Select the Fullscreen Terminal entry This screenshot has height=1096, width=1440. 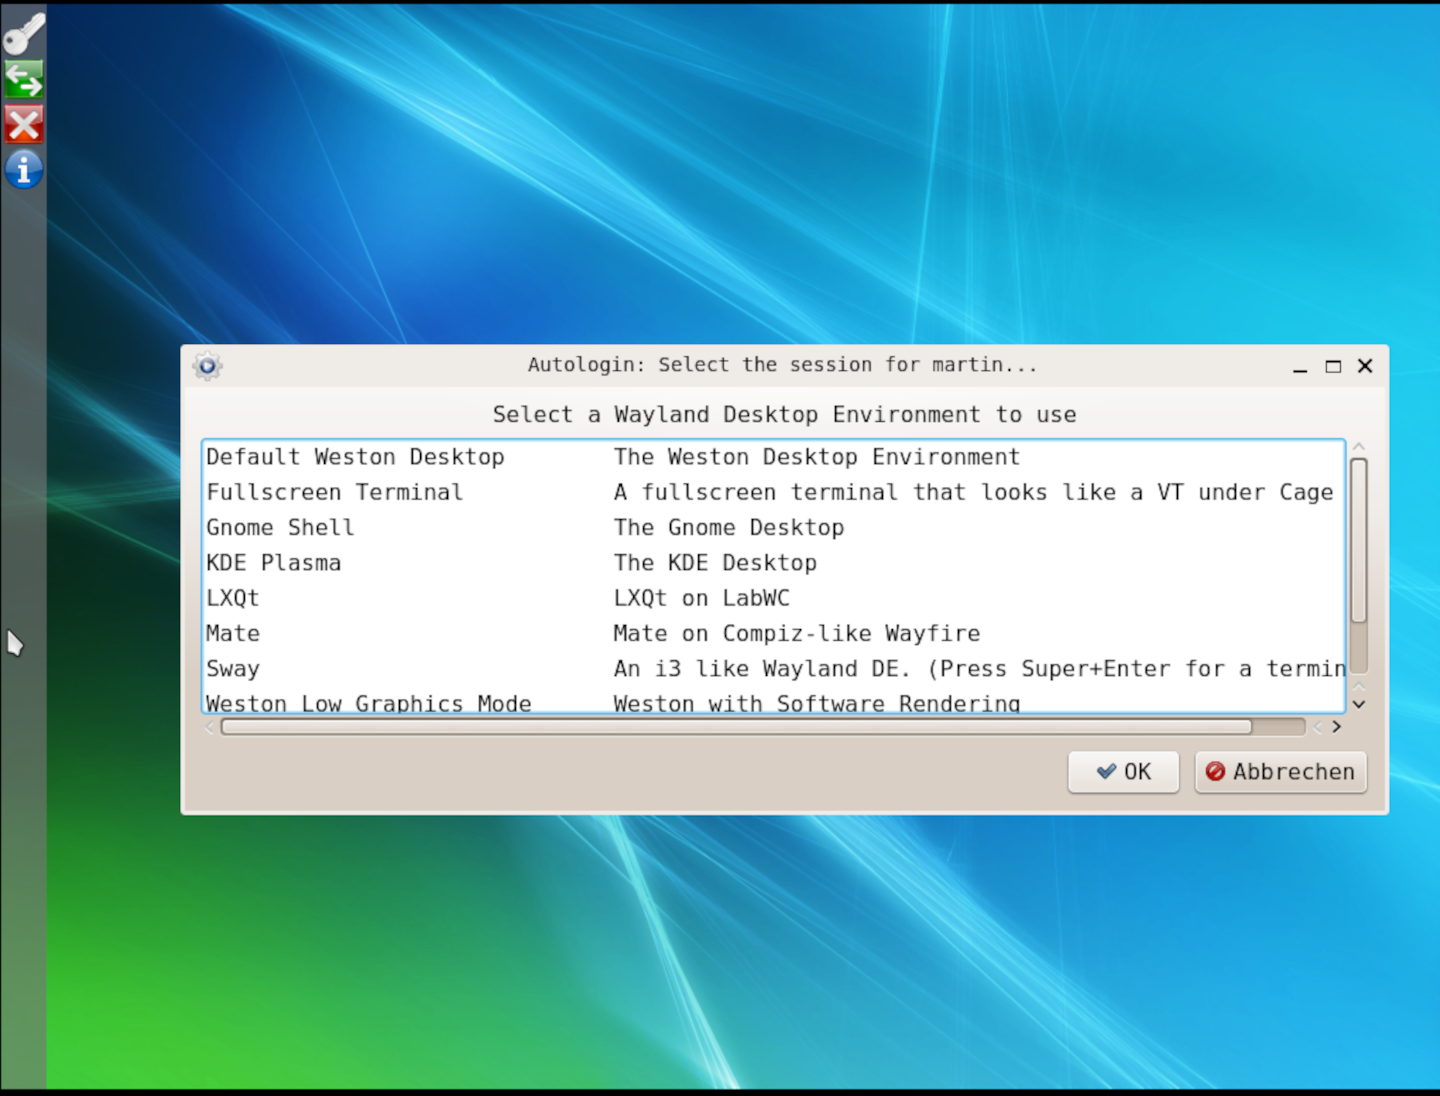(334, 492)
